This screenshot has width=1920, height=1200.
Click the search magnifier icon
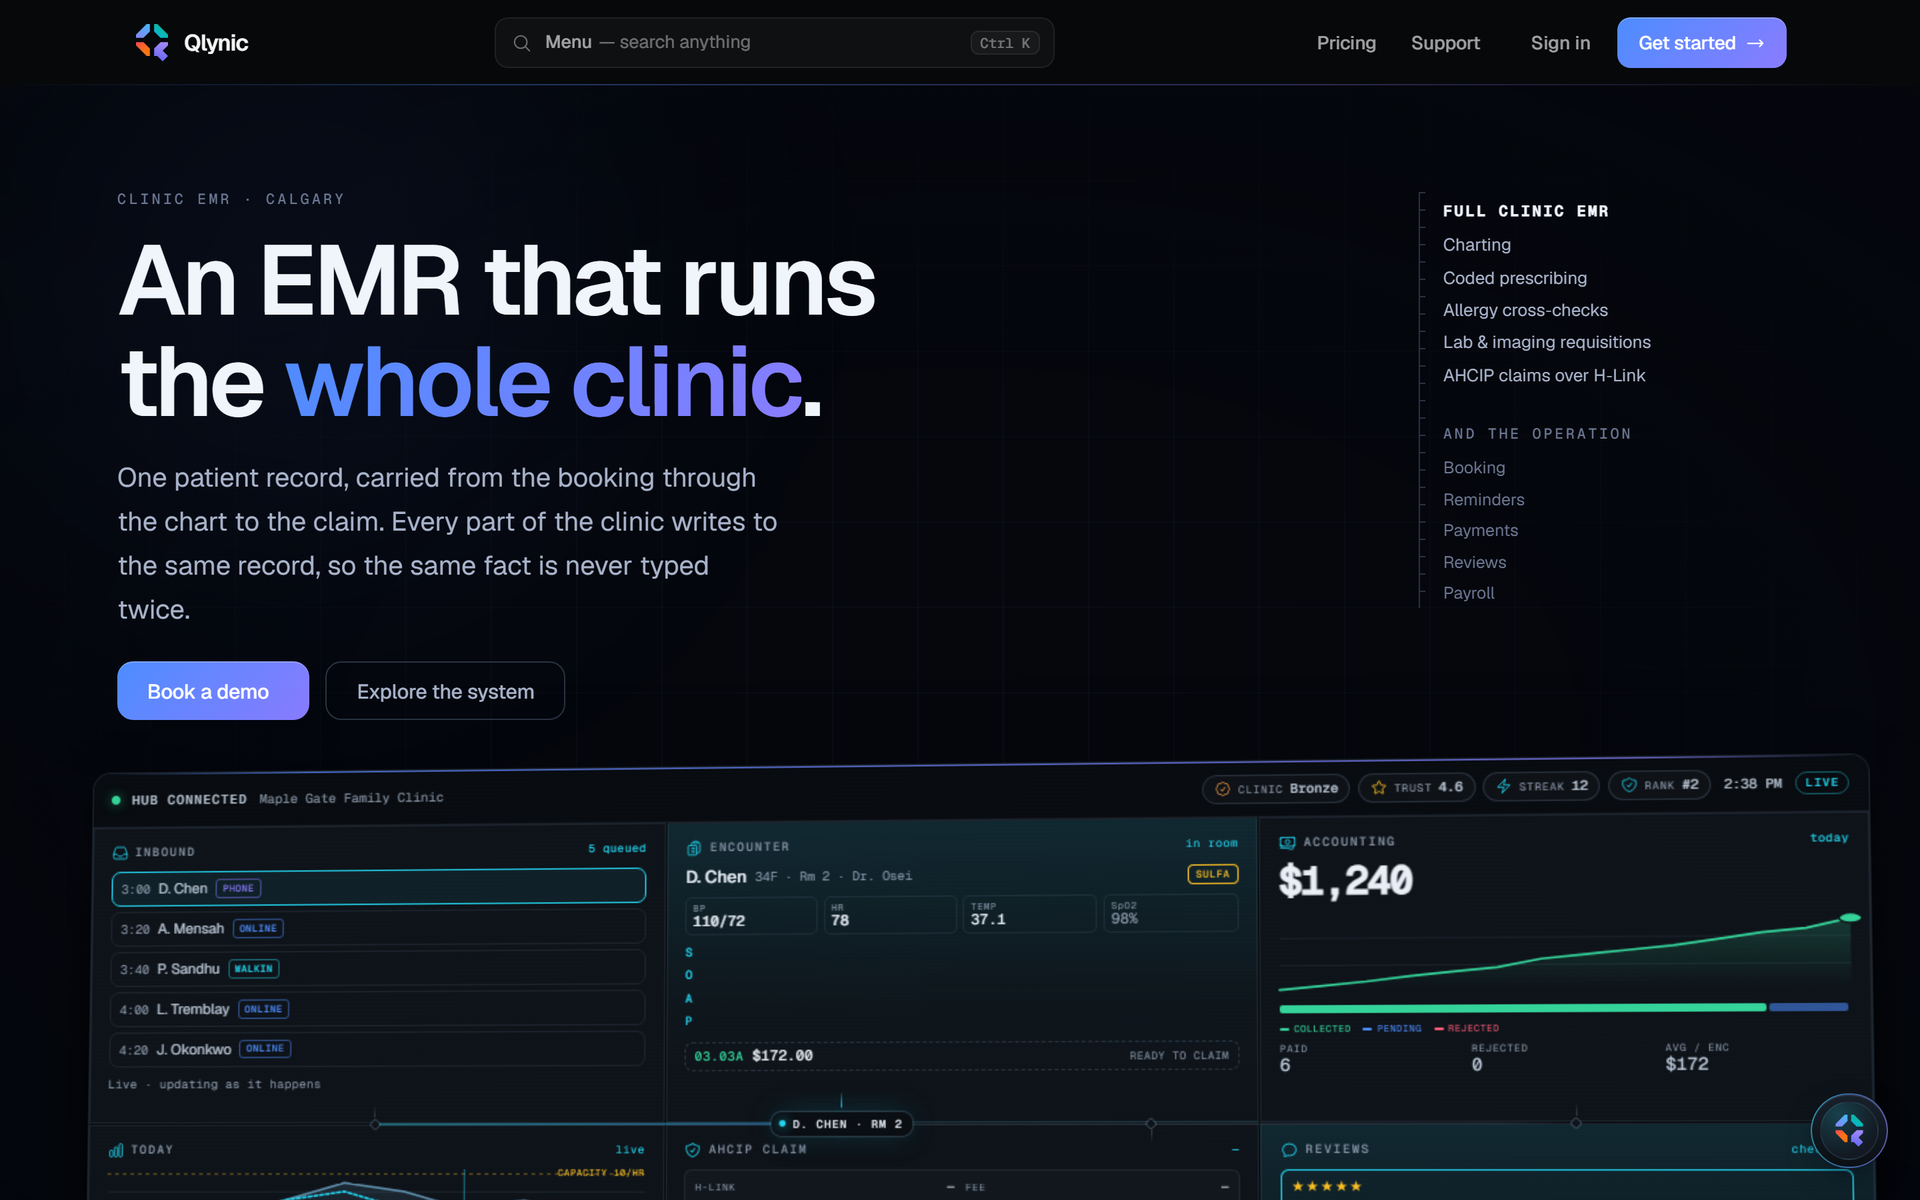coord(522,43)
